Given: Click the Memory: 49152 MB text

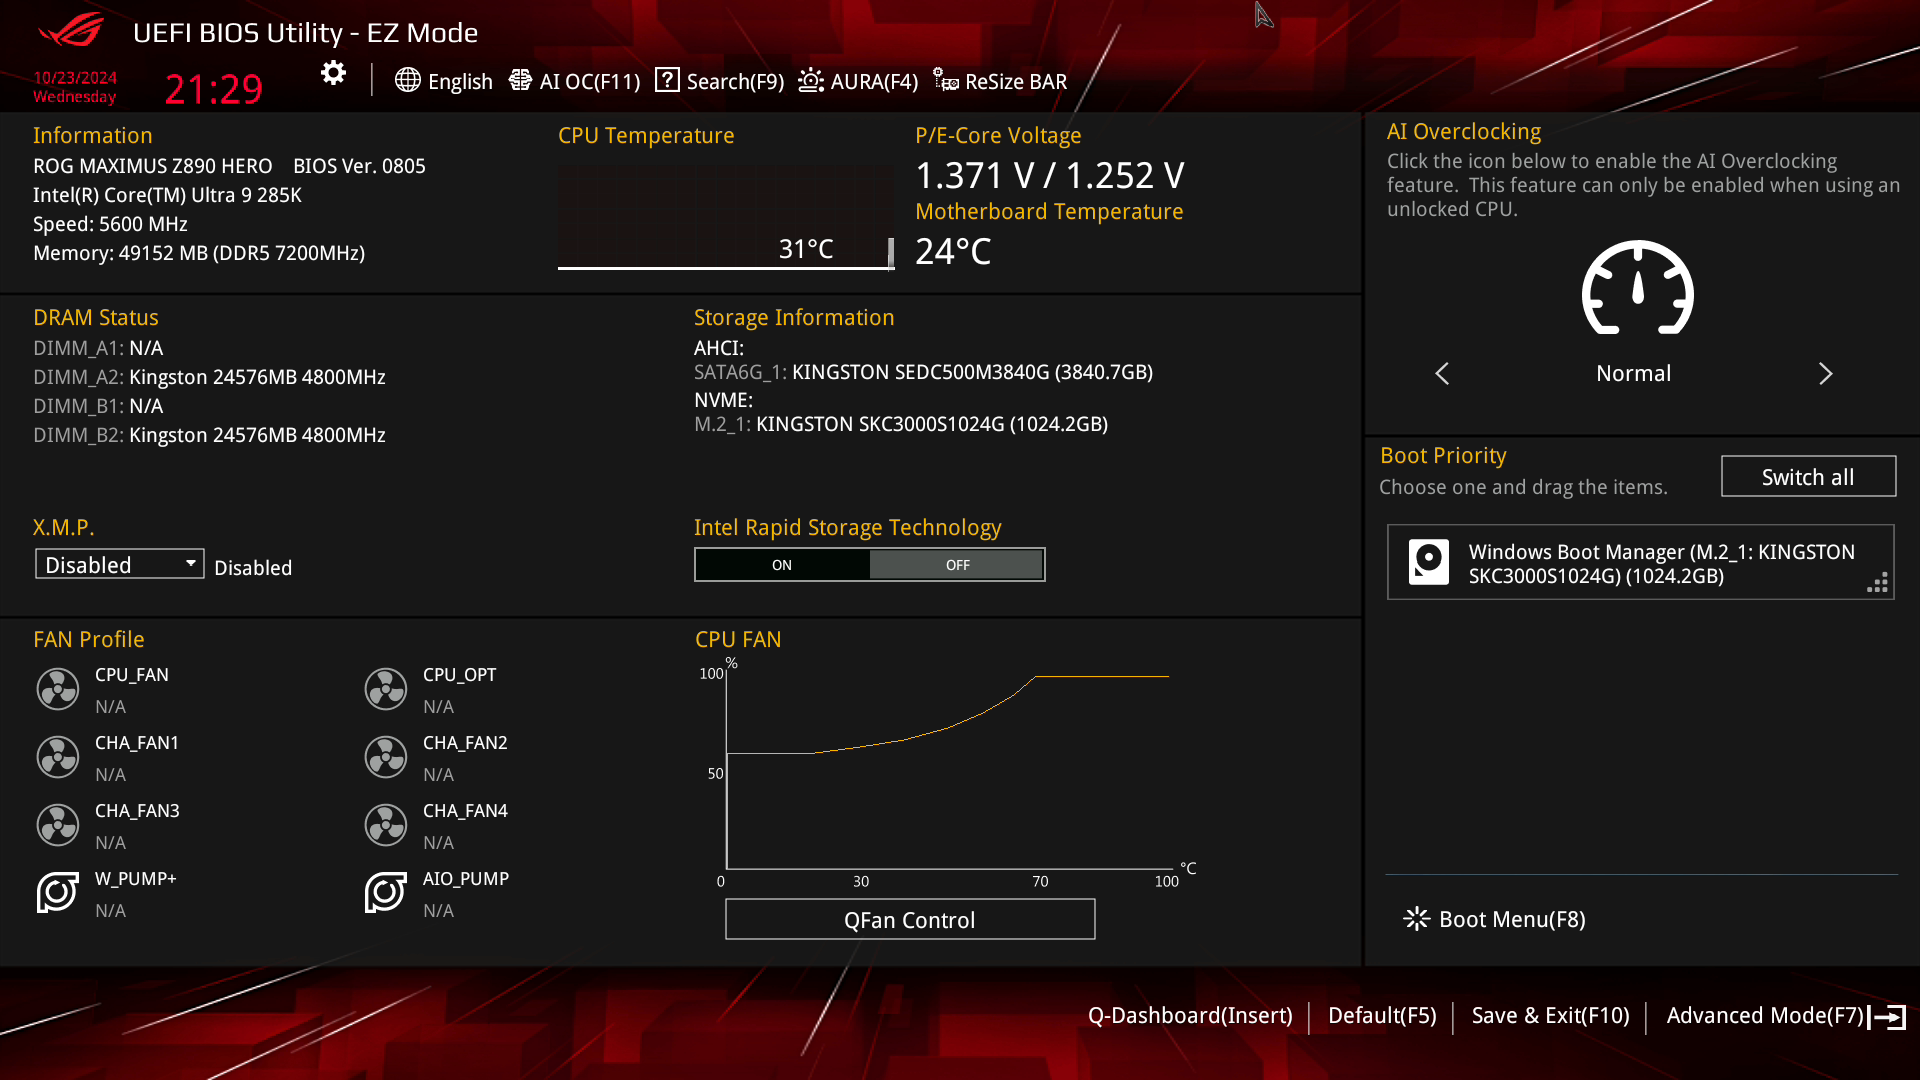Looking at the screenshot, I should click(x=199, y=253).
